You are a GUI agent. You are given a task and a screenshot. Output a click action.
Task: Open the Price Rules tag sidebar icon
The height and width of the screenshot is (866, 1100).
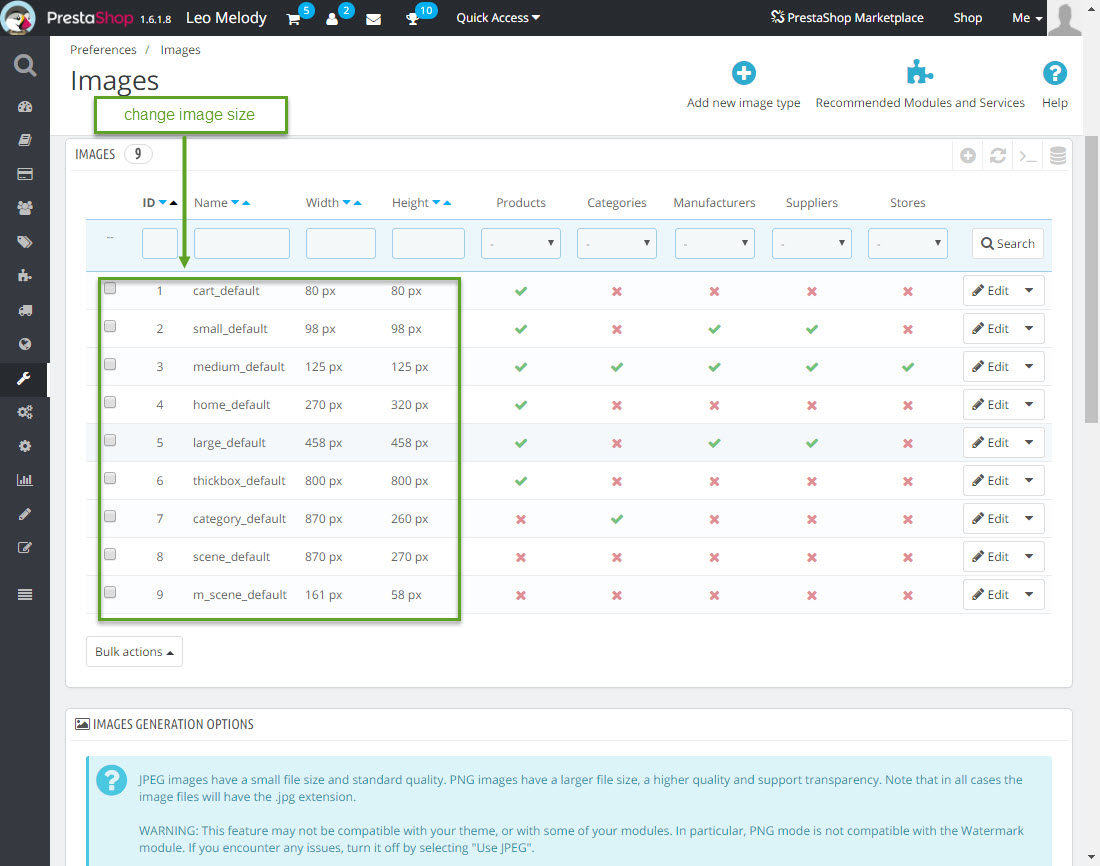click(x=25, y=242)
